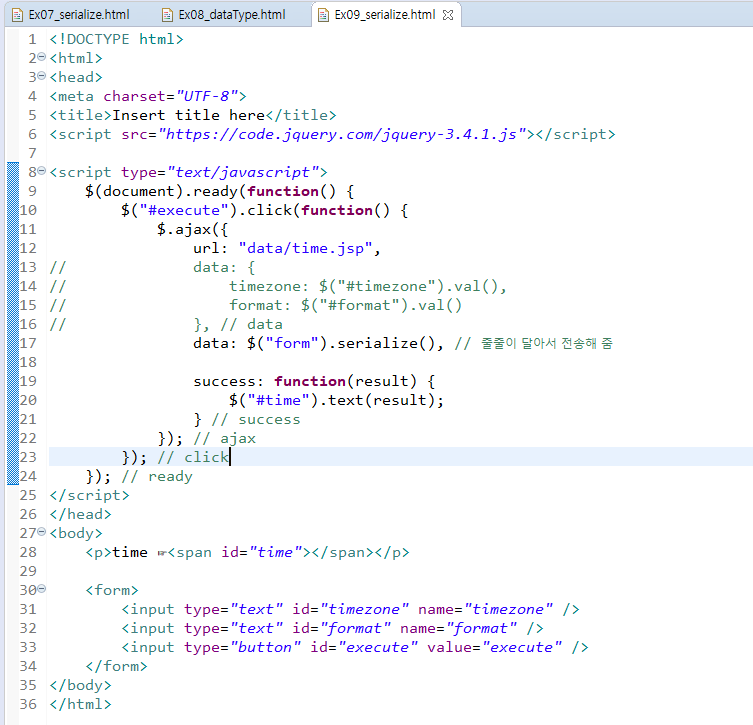The image size is (753, 725).
Task: Click $("#time").text(result); on line 20
Action: tap(336, 400)
